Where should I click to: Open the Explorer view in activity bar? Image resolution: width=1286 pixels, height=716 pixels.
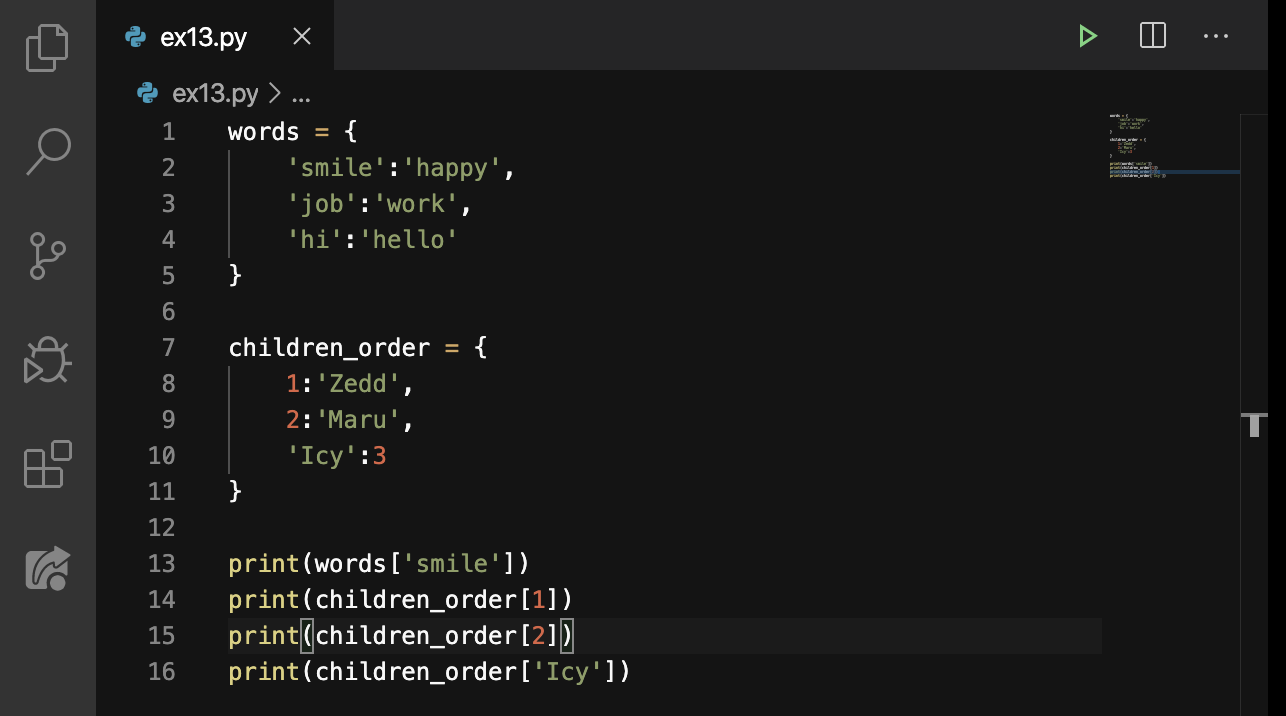[x=47, y=47]
